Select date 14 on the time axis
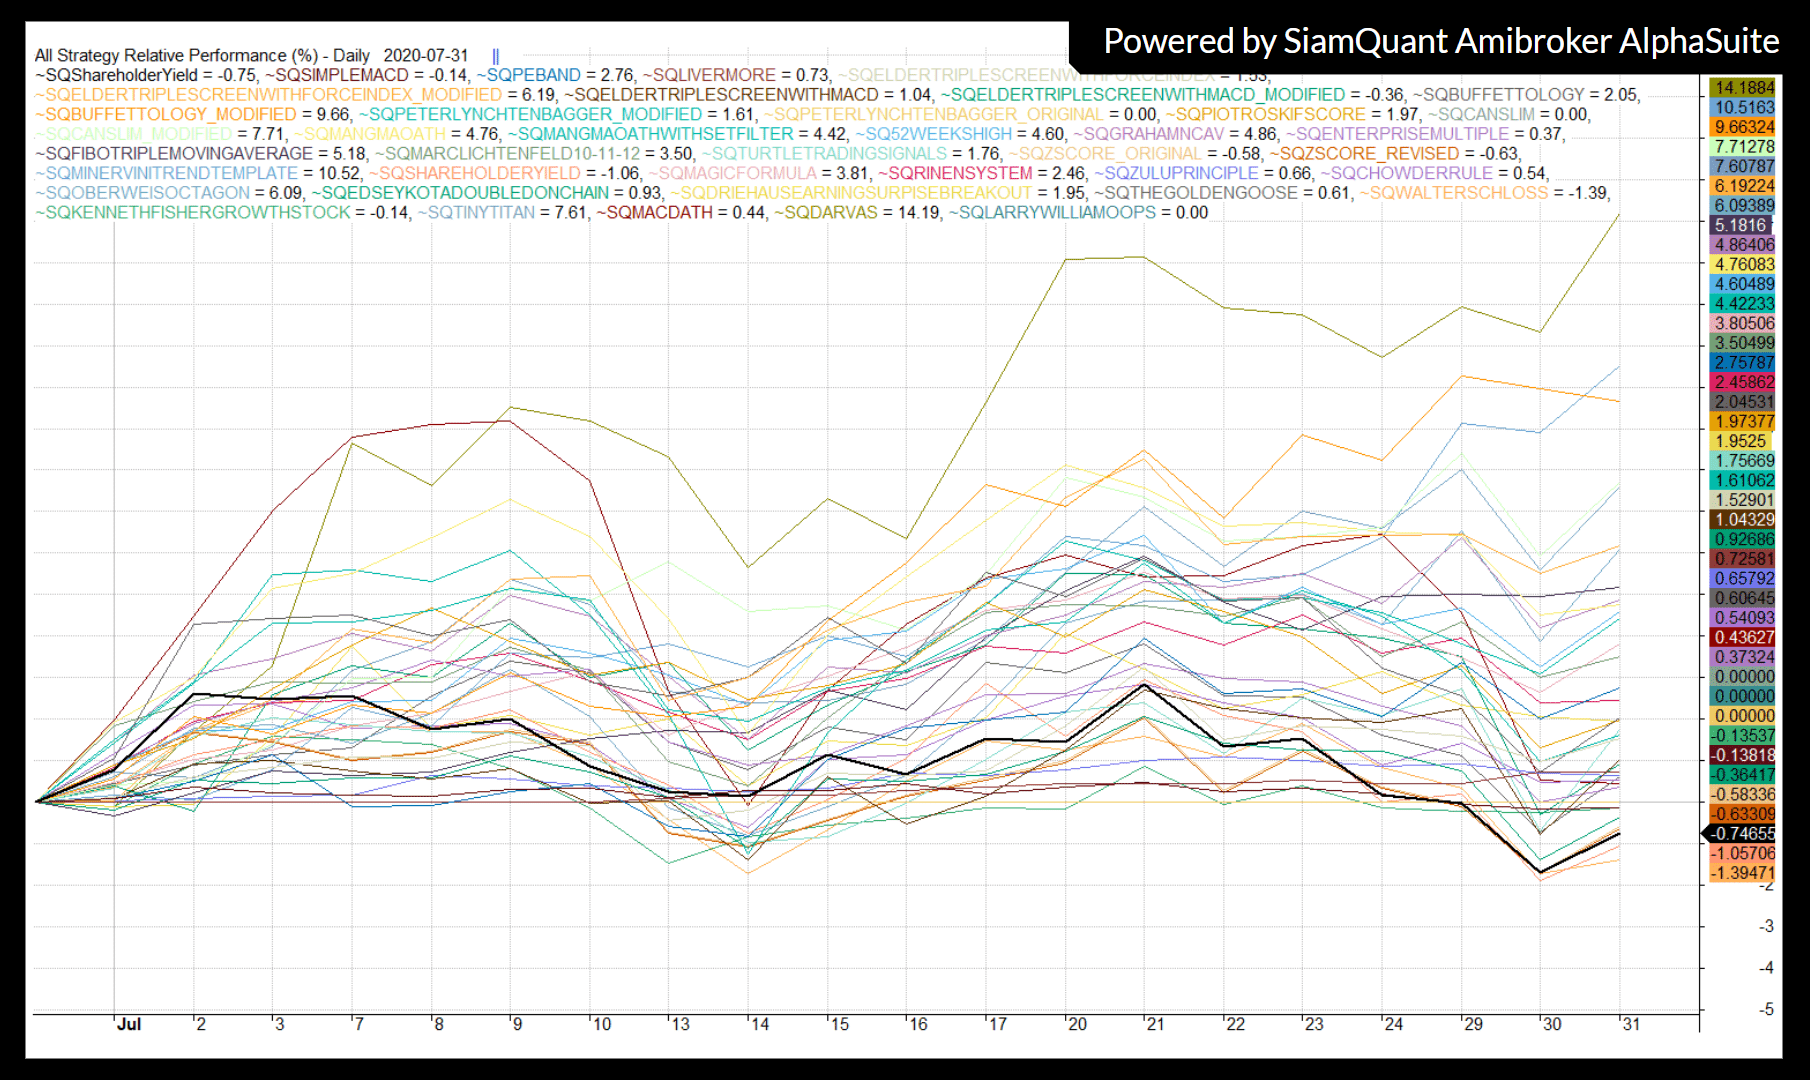 tap(760, 1024)
